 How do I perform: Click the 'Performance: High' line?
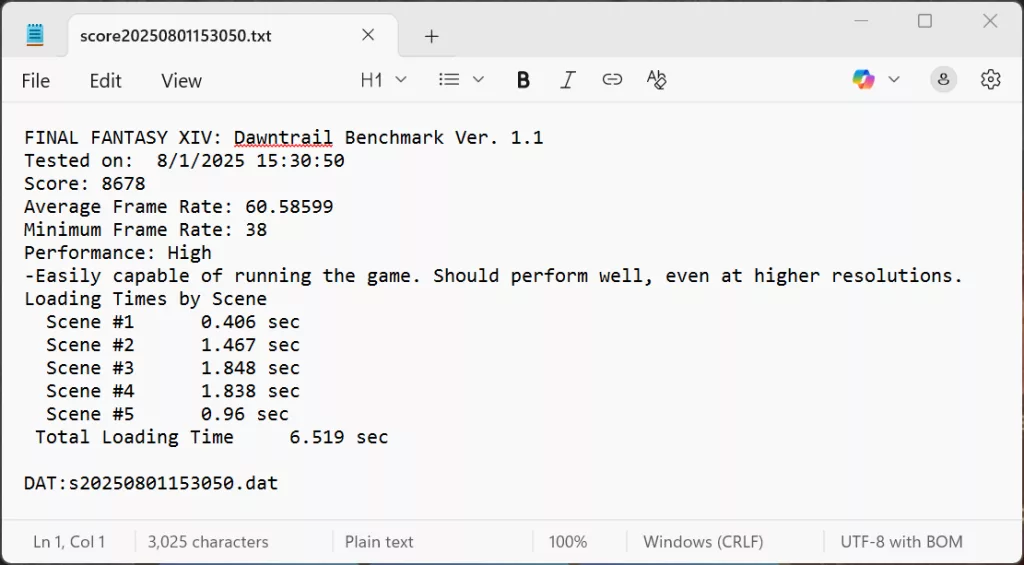pos(118,253)
